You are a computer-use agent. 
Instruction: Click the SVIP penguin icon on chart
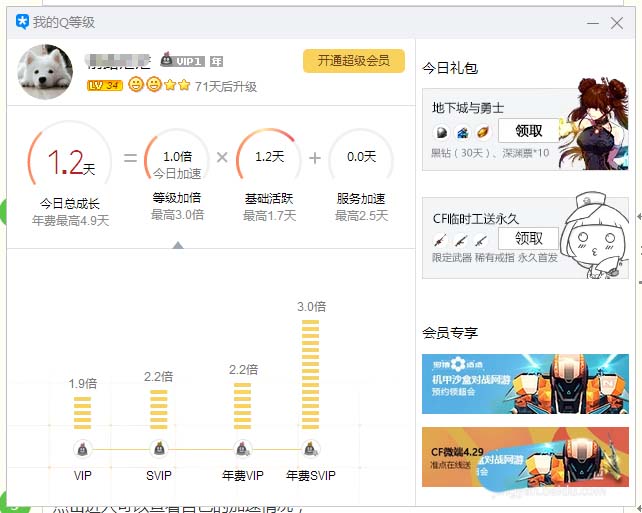(x=159, y=449)
